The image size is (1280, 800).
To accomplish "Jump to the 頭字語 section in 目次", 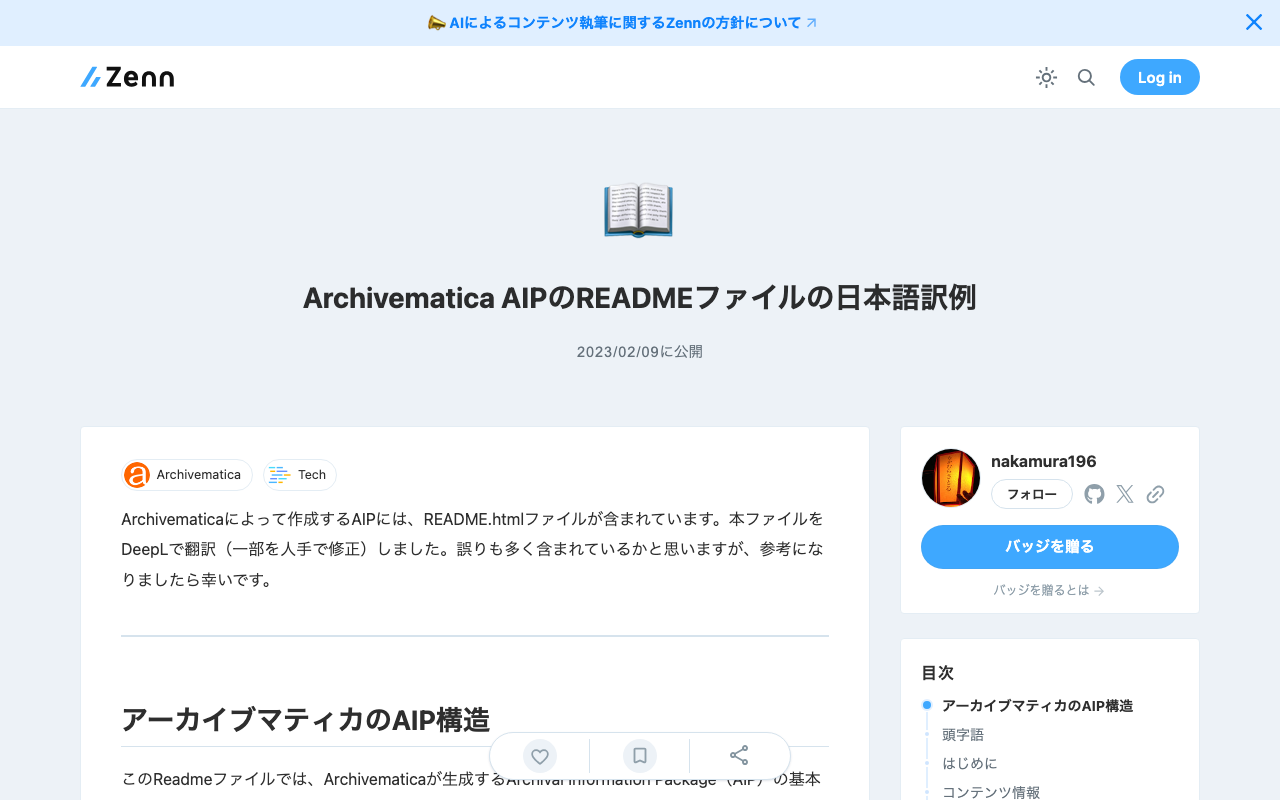I will (962, 734).
